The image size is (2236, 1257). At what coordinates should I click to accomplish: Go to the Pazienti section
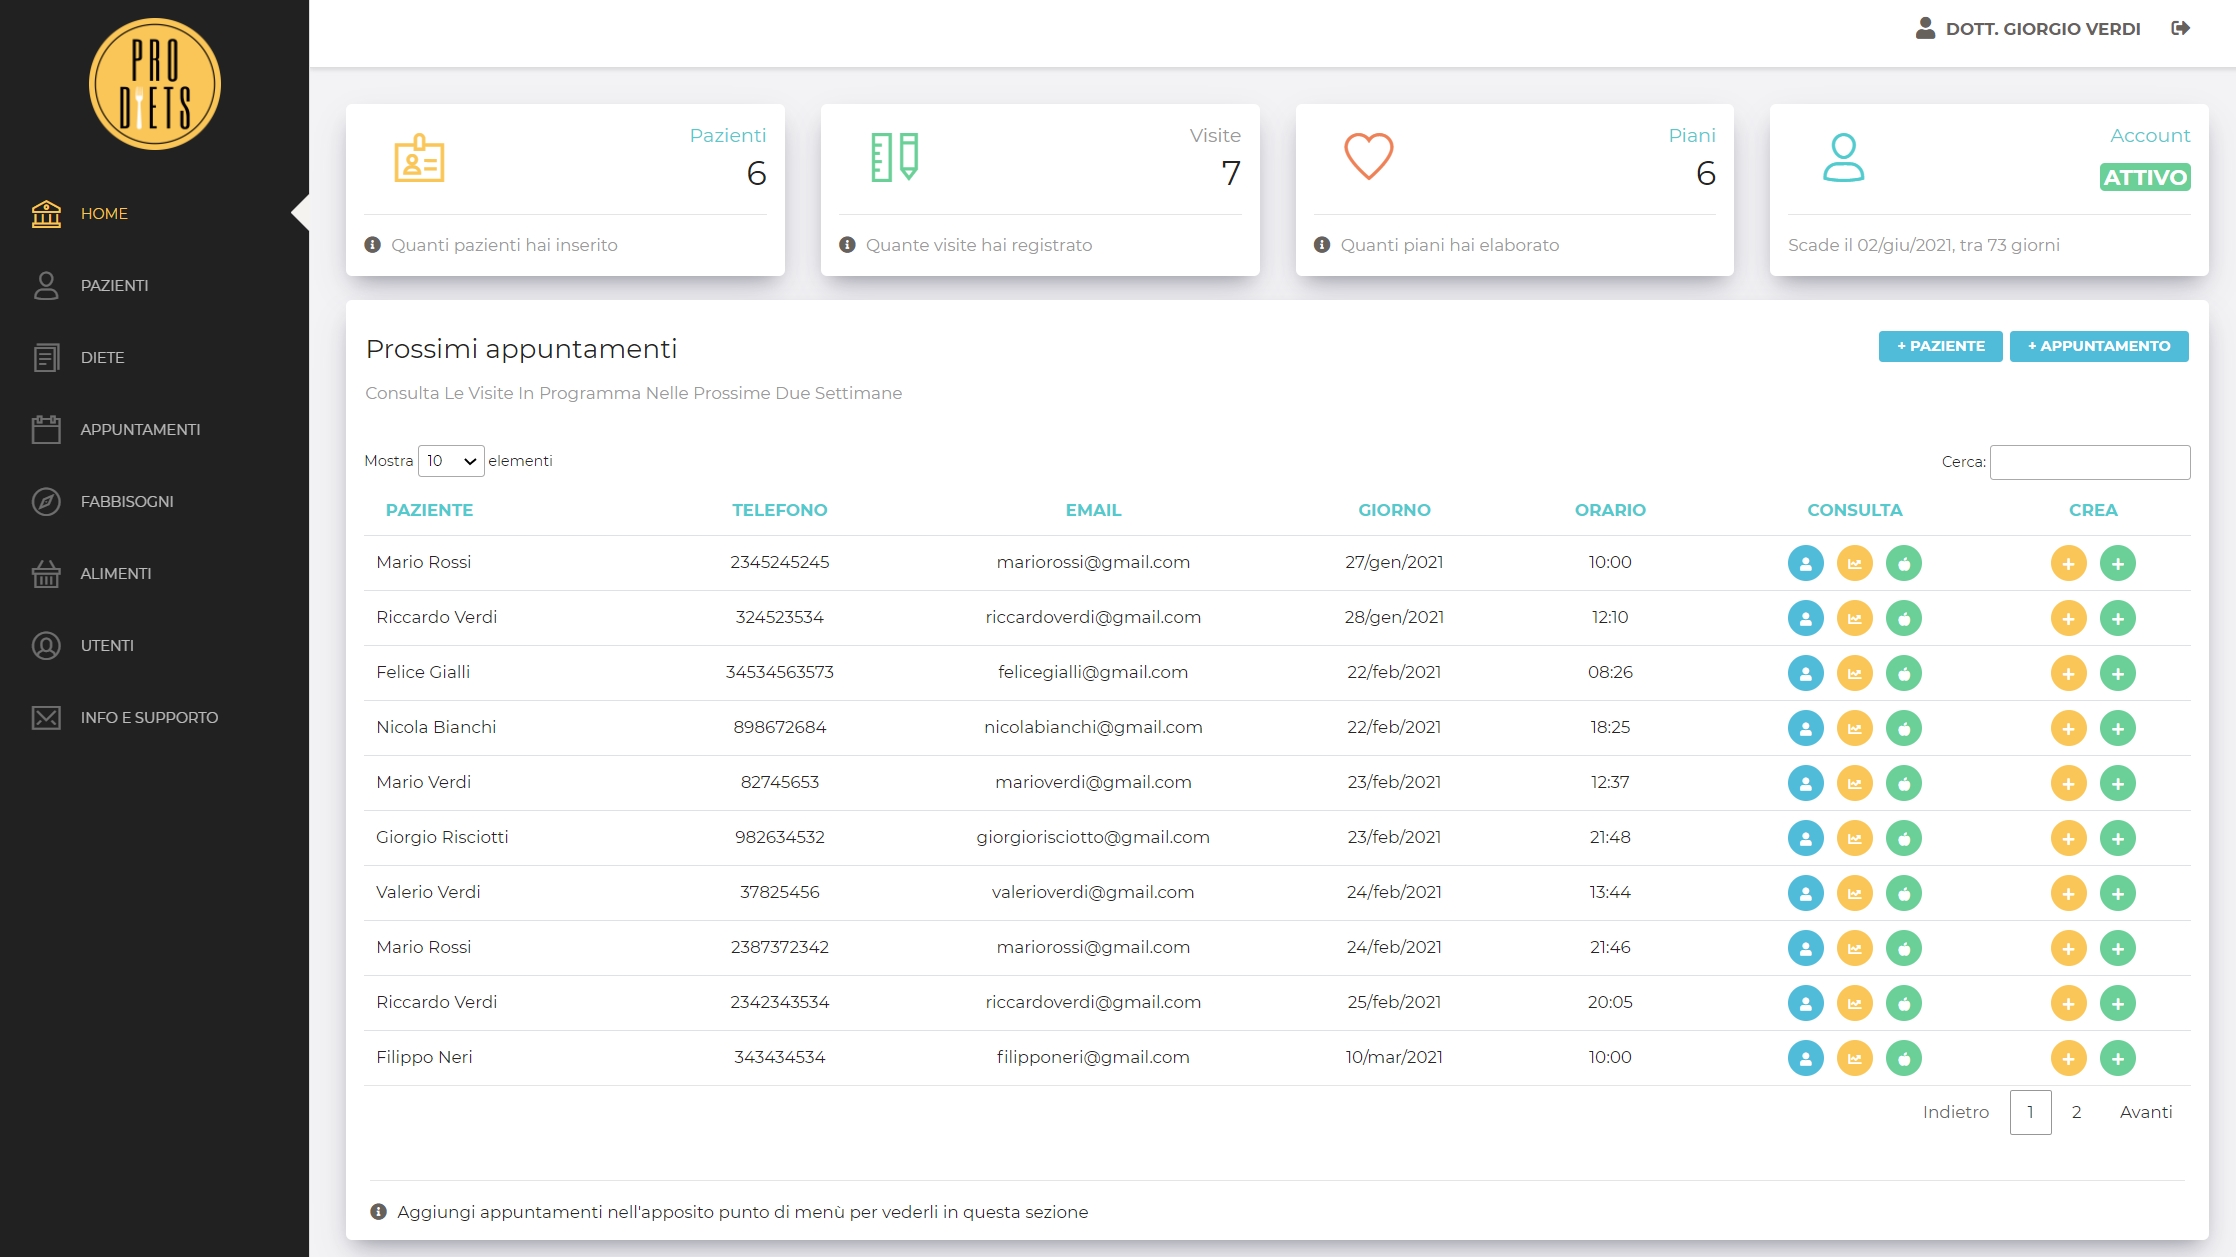click(114, 285)
